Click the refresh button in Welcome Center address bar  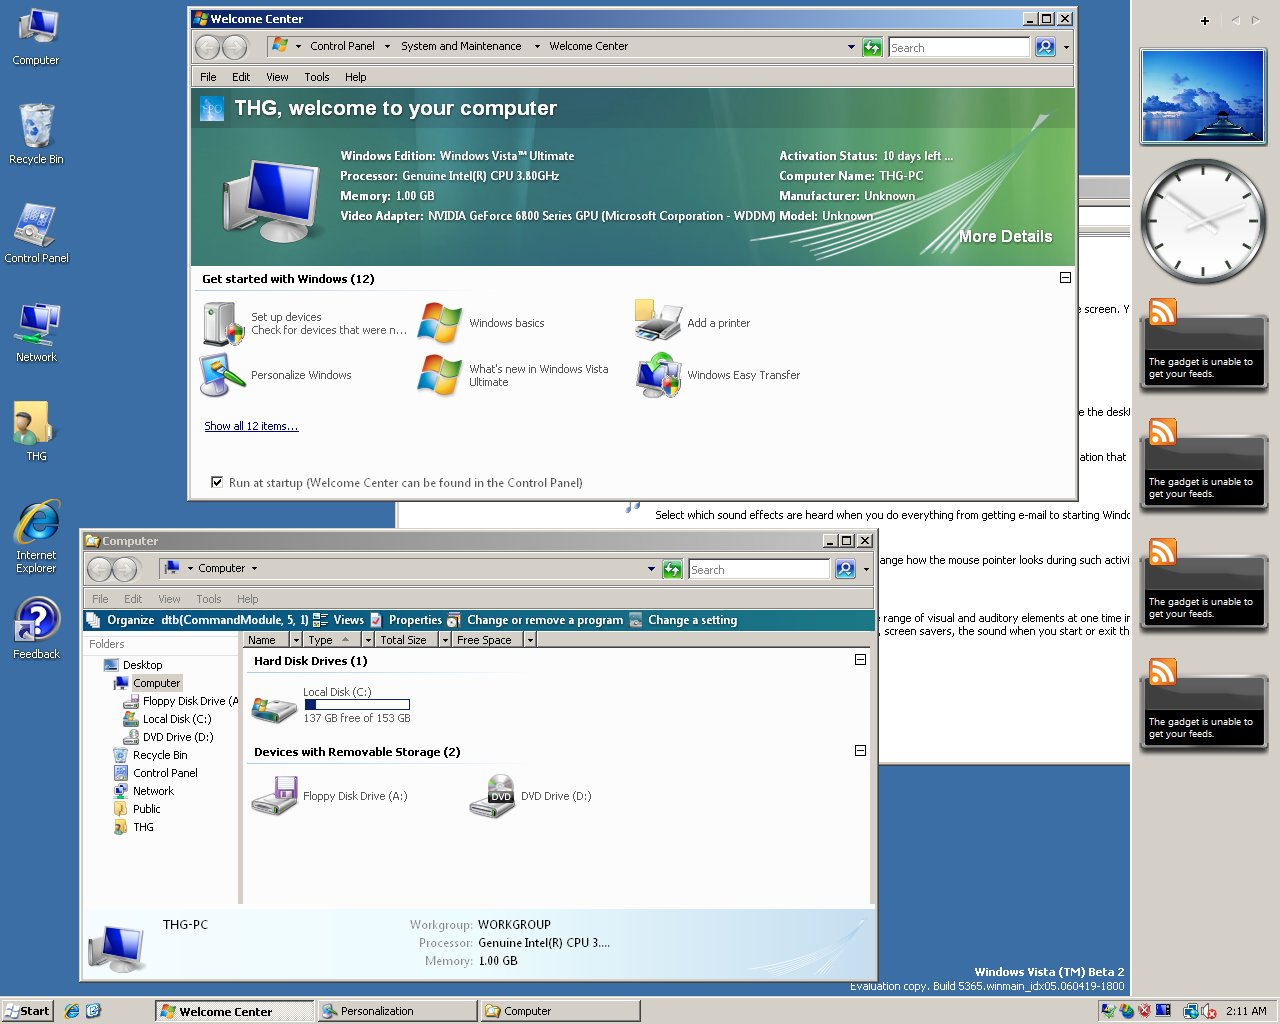[x=872, y=47]
